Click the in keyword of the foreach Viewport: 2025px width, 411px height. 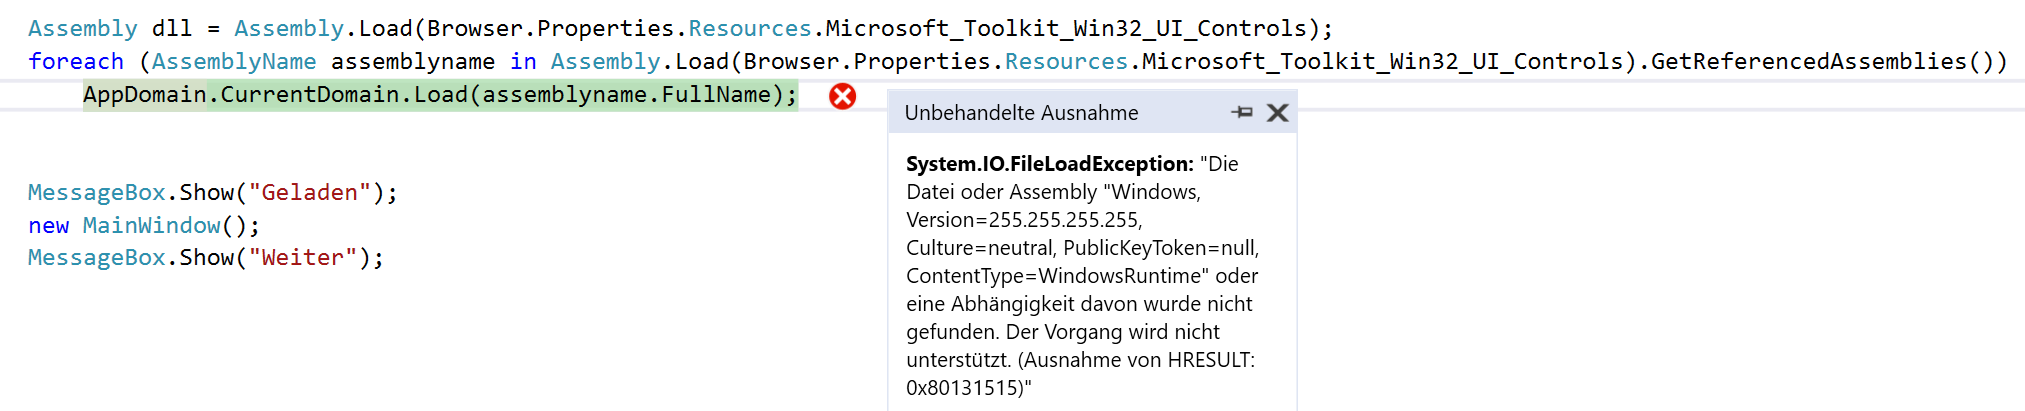[x=523, y=62]
